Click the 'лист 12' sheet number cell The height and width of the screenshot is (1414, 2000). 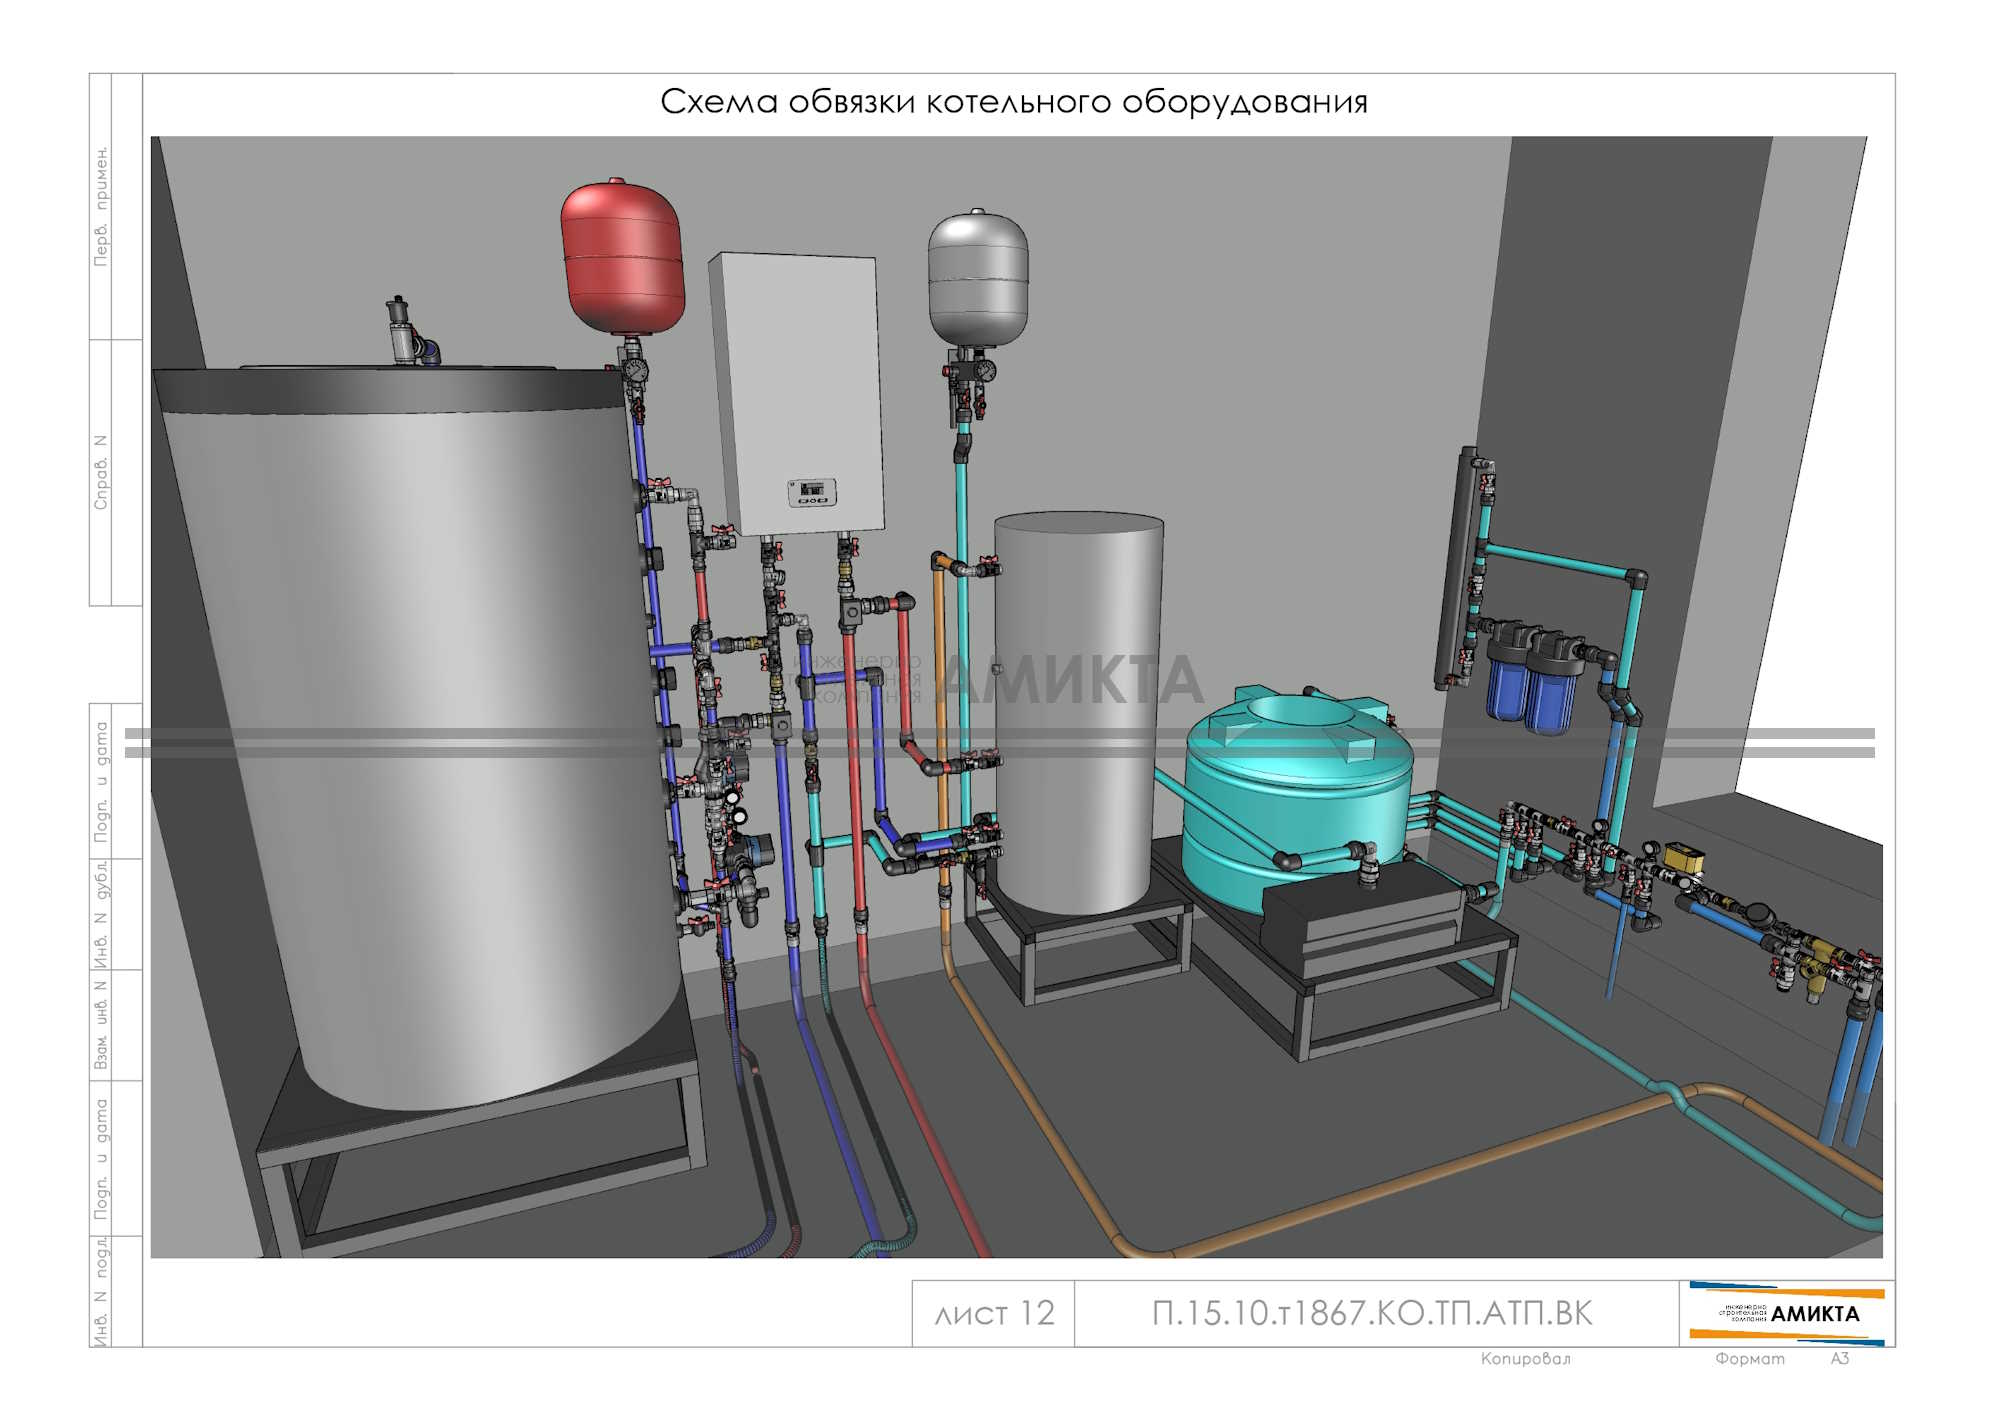tap(994, 1313)
